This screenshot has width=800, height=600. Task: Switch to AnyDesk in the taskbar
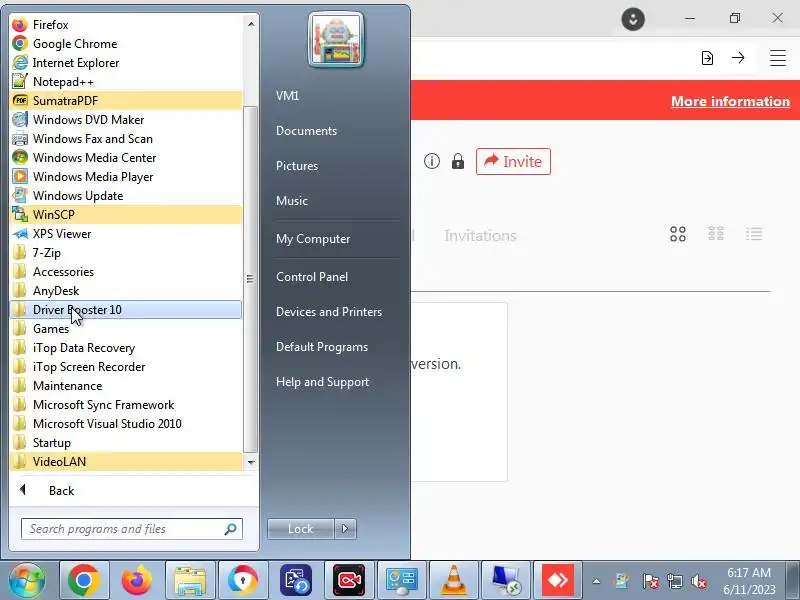coord(558,580)
